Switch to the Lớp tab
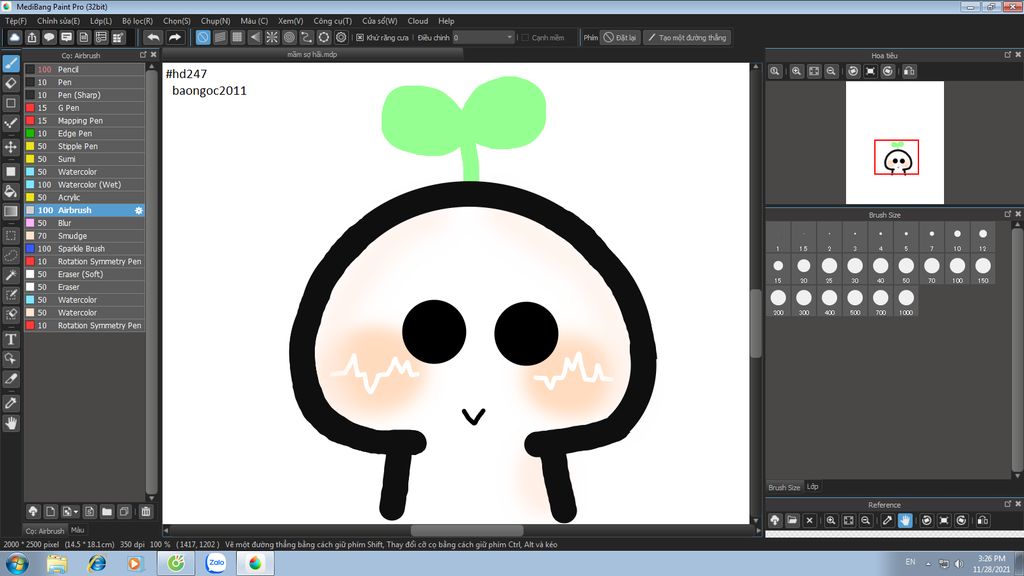Screen dimensions: 1024x576 813,487
